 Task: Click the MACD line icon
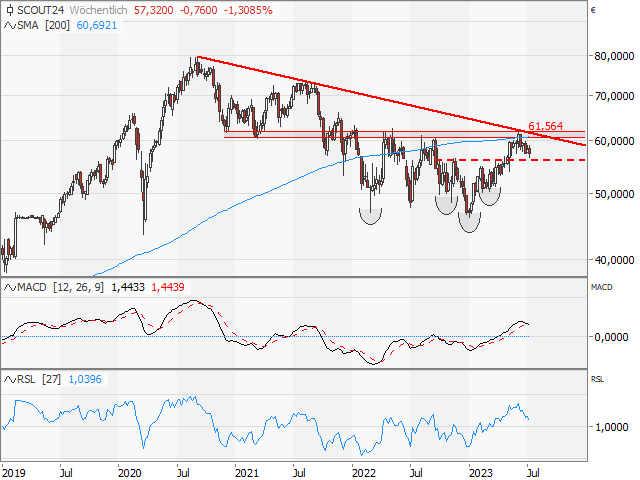[10, 287]
